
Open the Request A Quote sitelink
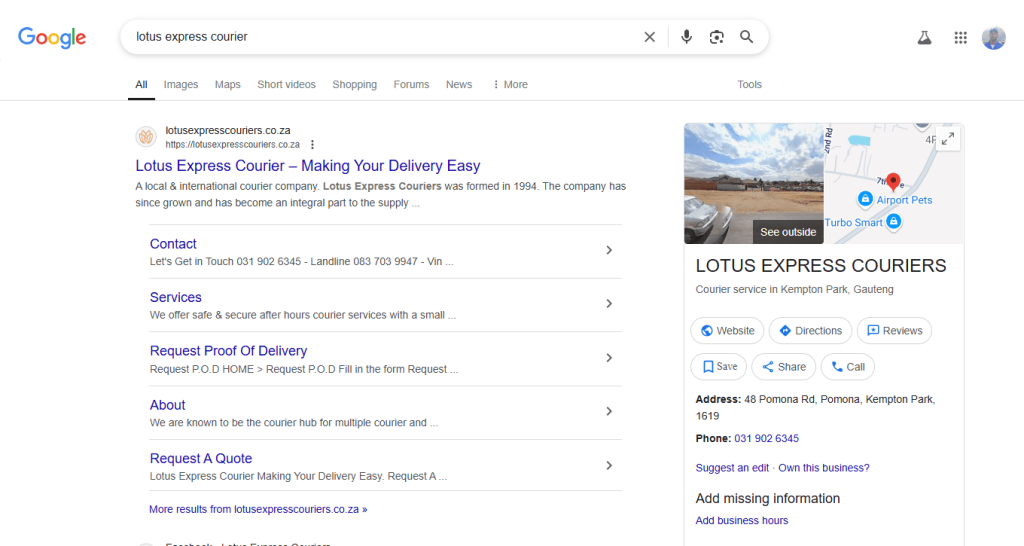[200, 458]
